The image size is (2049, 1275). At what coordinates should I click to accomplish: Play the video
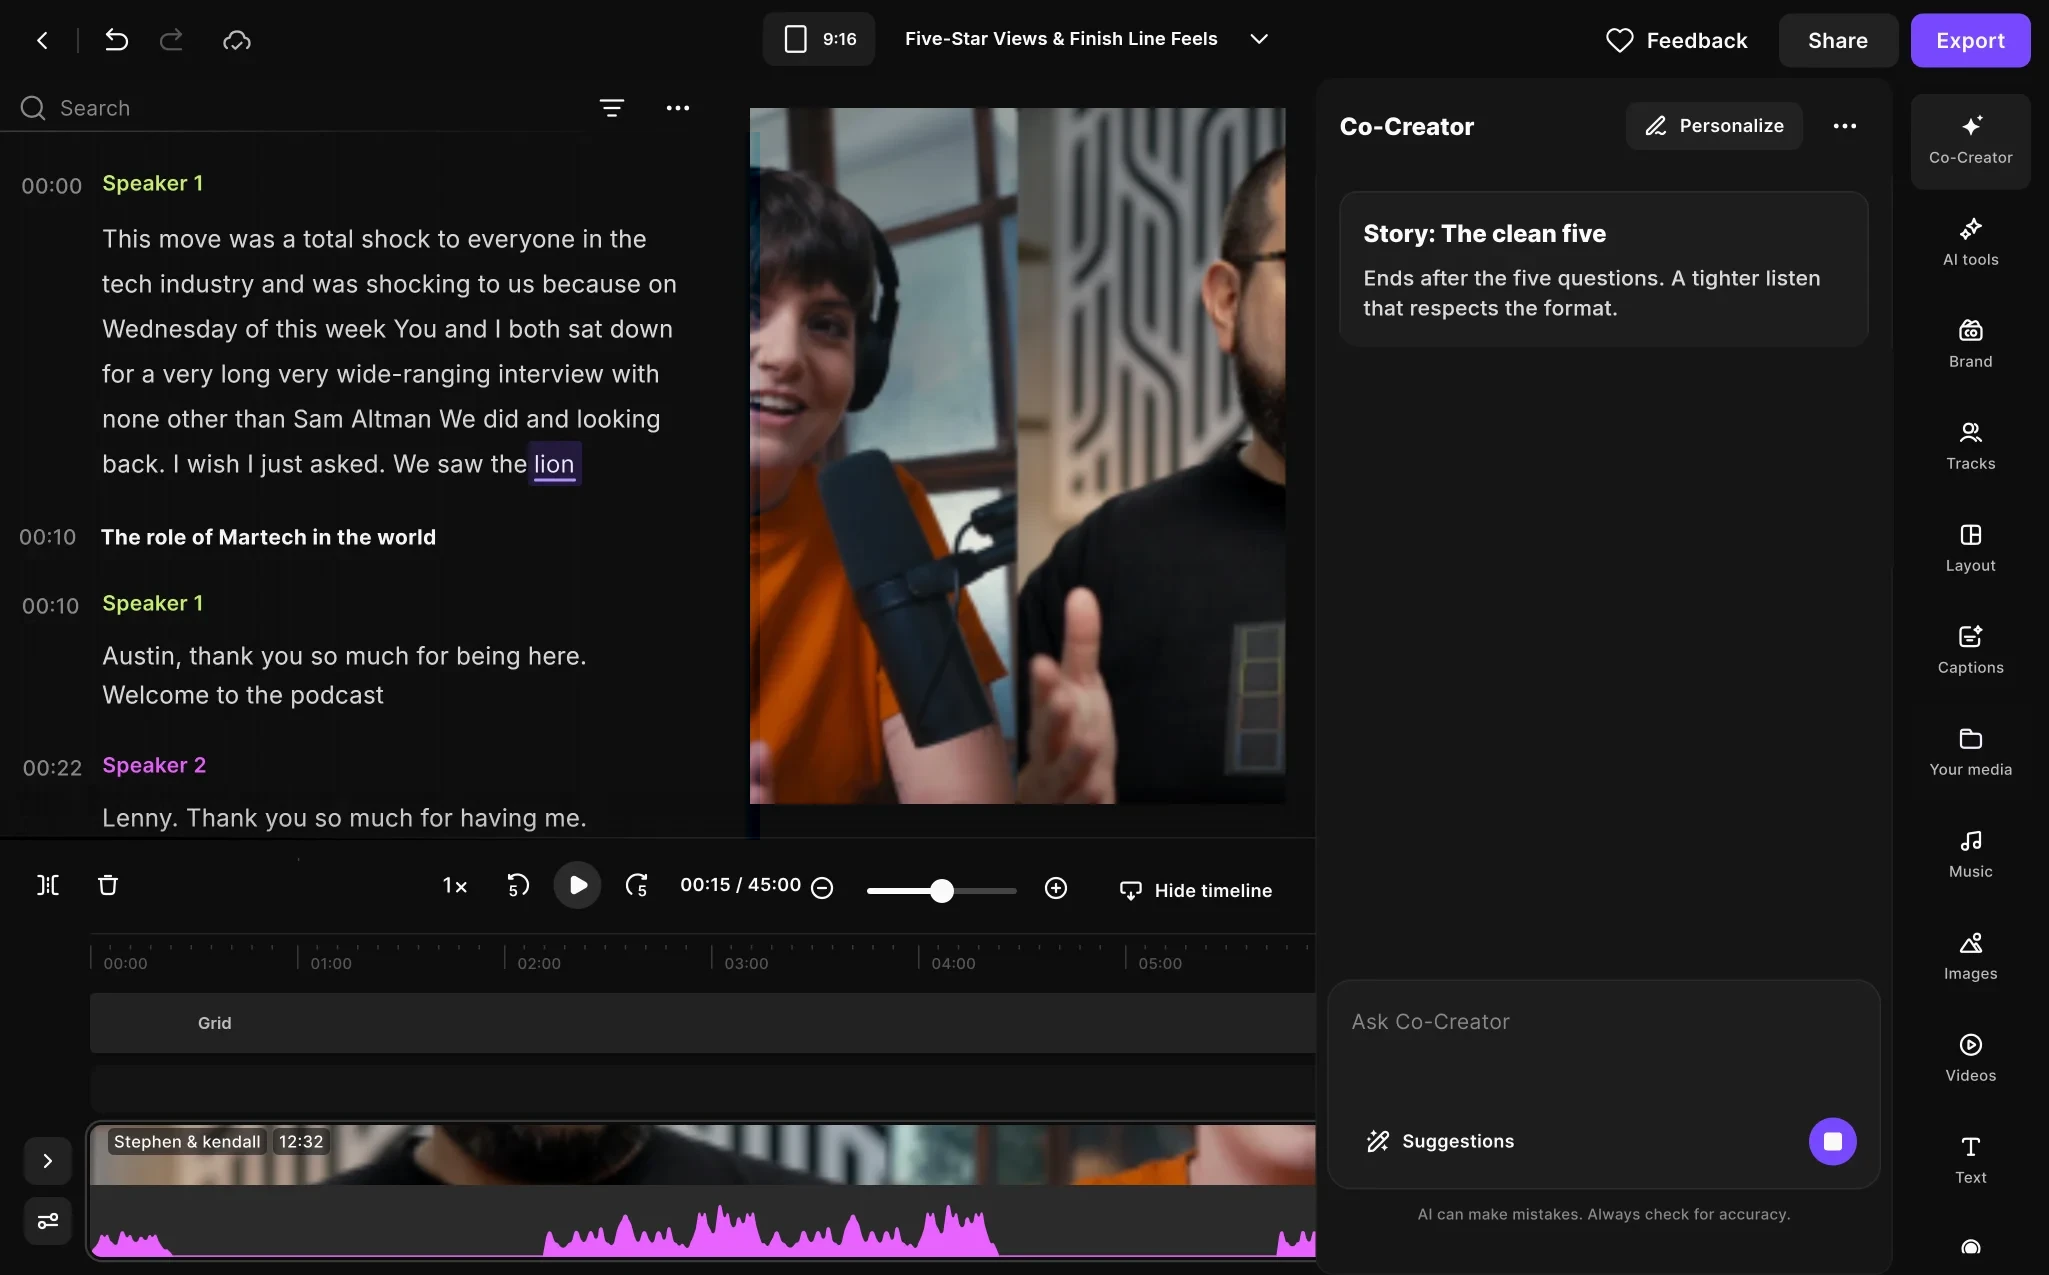[577, 885]
